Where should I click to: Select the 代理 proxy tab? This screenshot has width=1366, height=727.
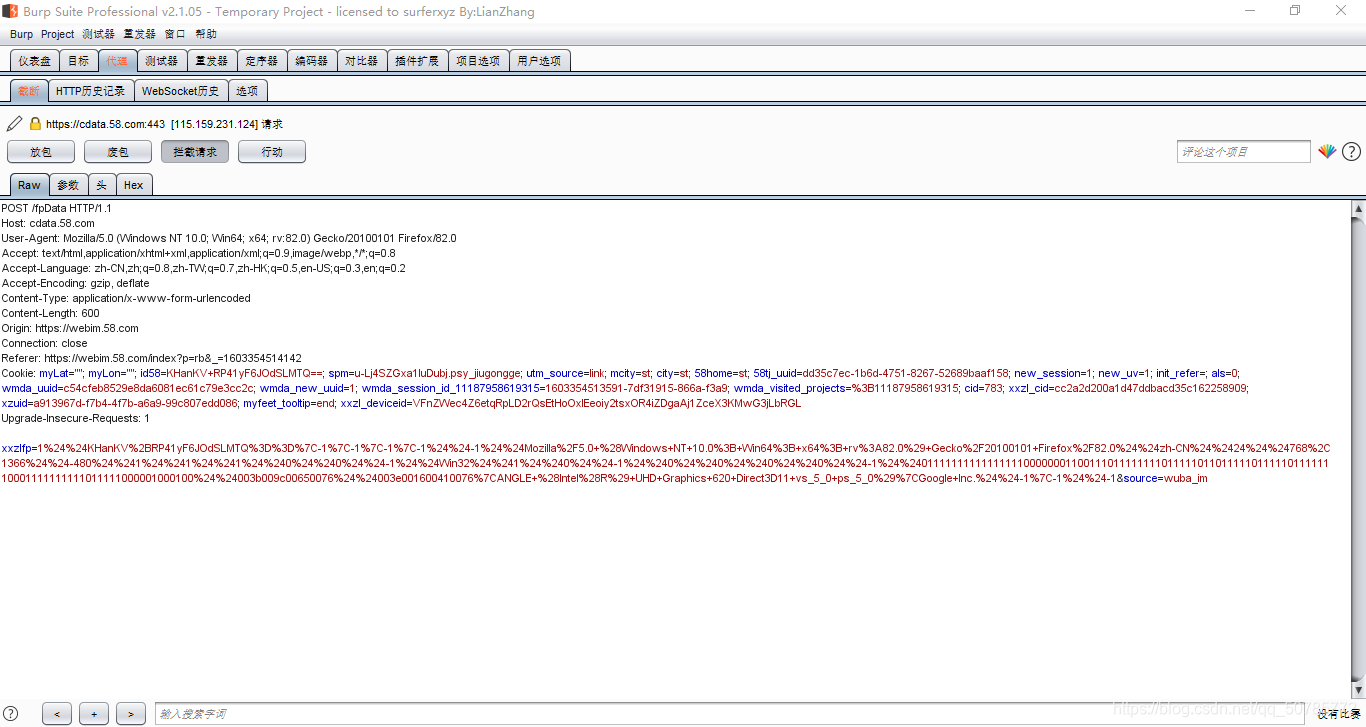point(117,61)
